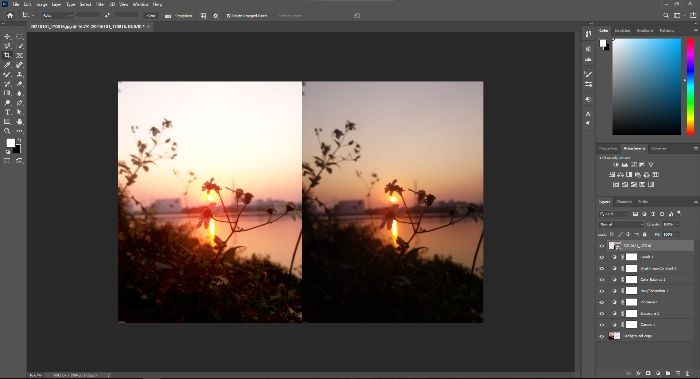Image resolution: width=700 pixels, height=379 pixels.
Task: Open the Fill value dropdown arrow
Action: pos(678,234)
